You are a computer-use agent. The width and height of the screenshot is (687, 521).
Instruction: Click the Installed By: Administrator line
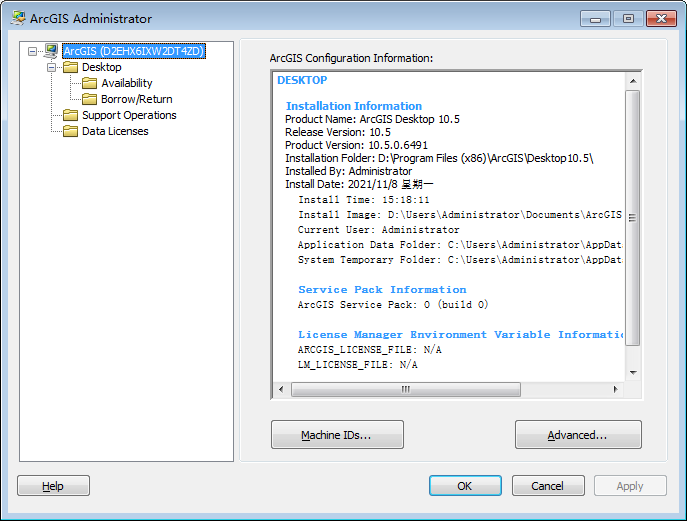(348, 171)
